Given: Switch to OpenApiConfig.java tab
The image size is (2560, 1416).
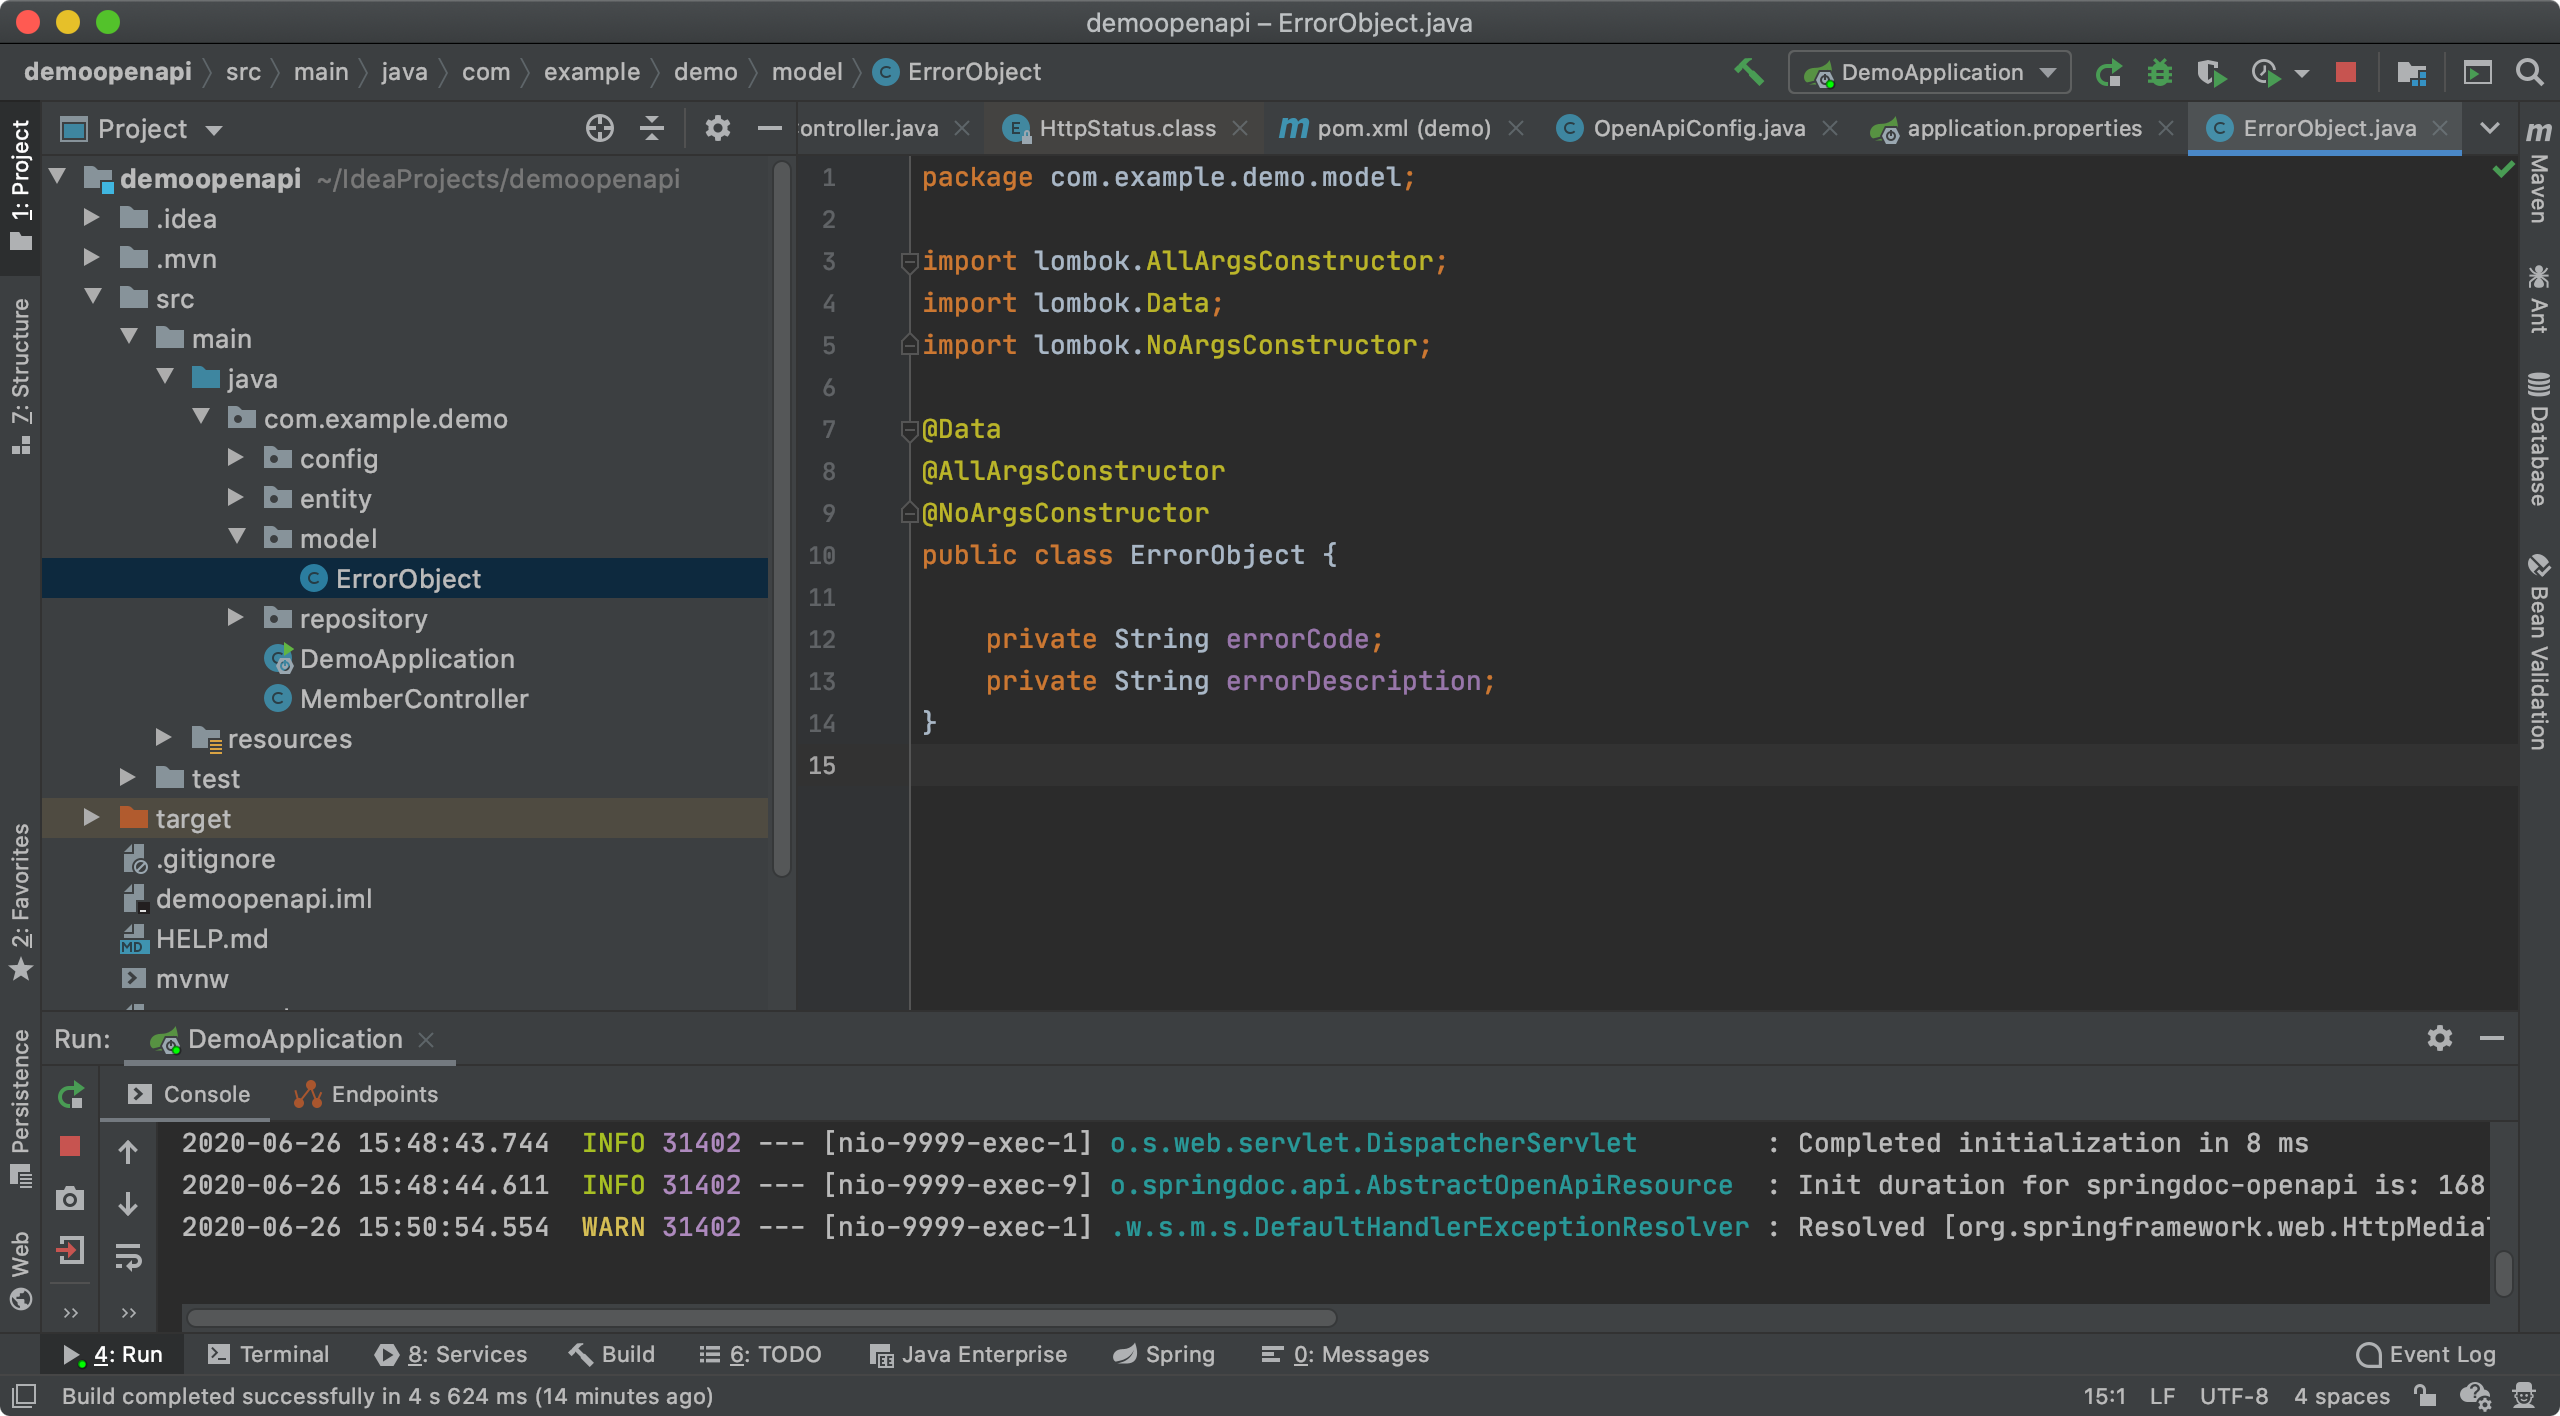Looking at the screenshot, I should coord(1698,128).
